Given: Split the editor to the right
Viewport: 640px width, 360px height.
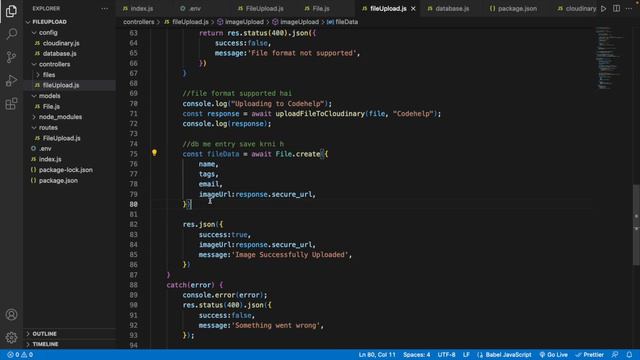Looking at the screenshot, I should pyautogui.click(x=616, y=9).
